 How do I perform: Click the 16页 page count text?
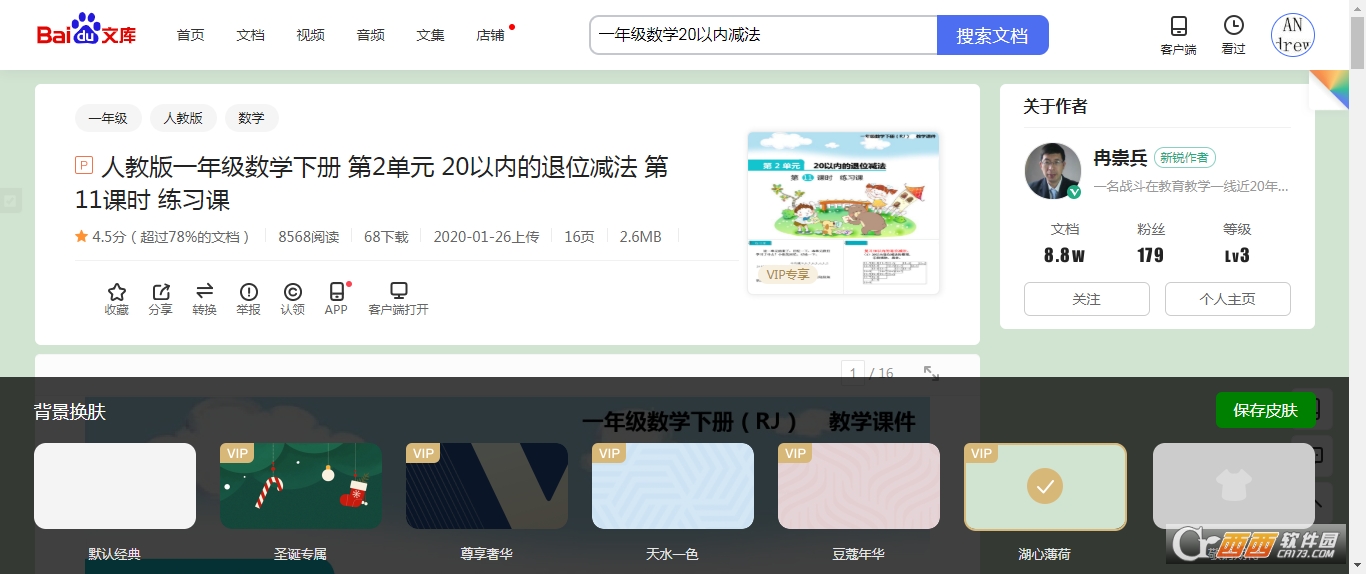(x=579, y=237)
